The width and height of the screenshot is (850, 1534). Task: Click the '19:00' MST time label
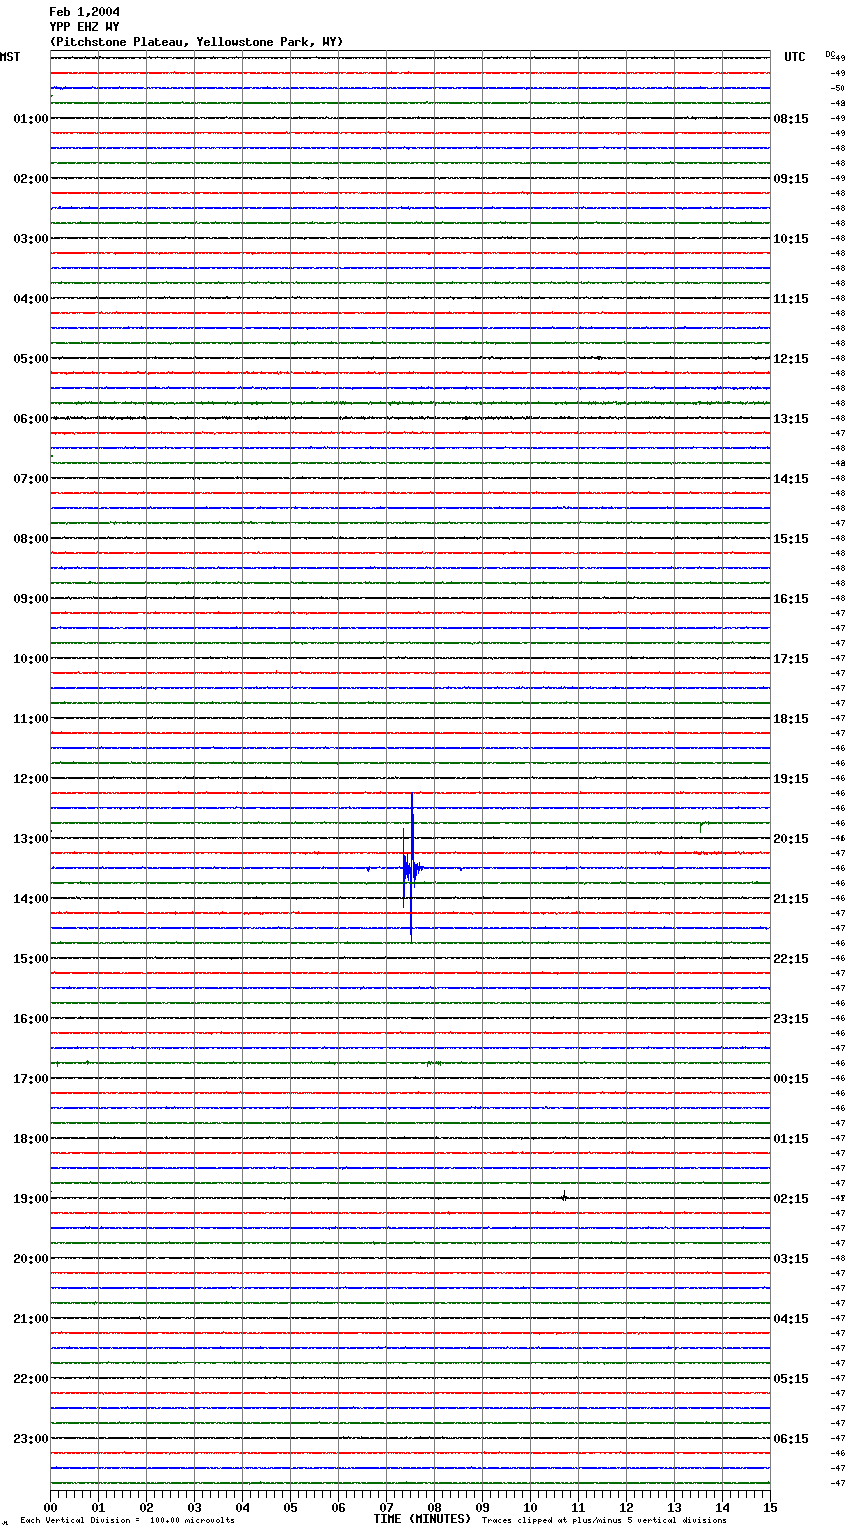click(x=31, y=1199)
